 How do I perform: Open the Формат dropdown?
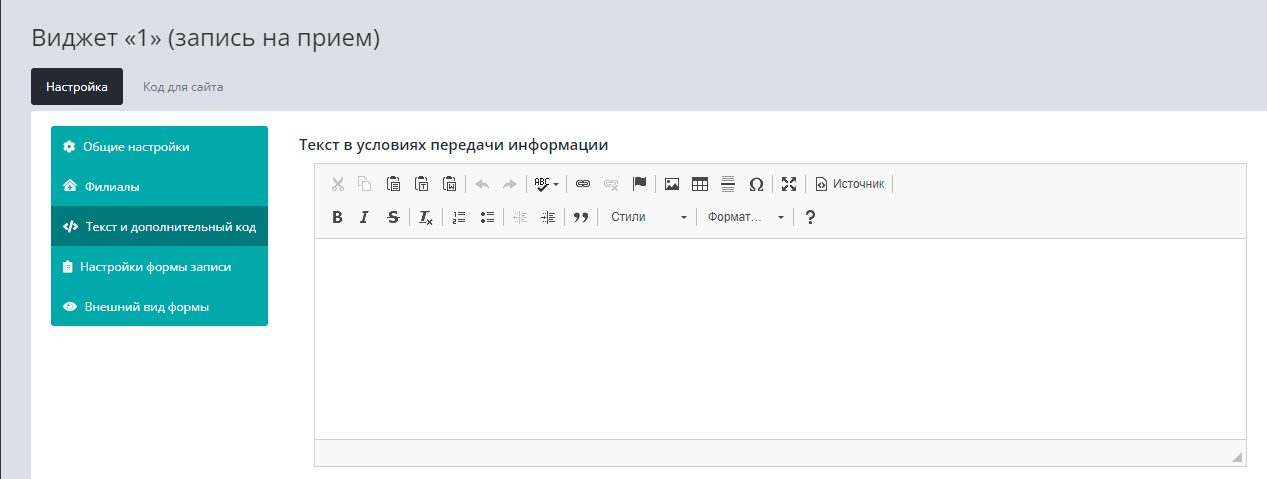point(745,217)
